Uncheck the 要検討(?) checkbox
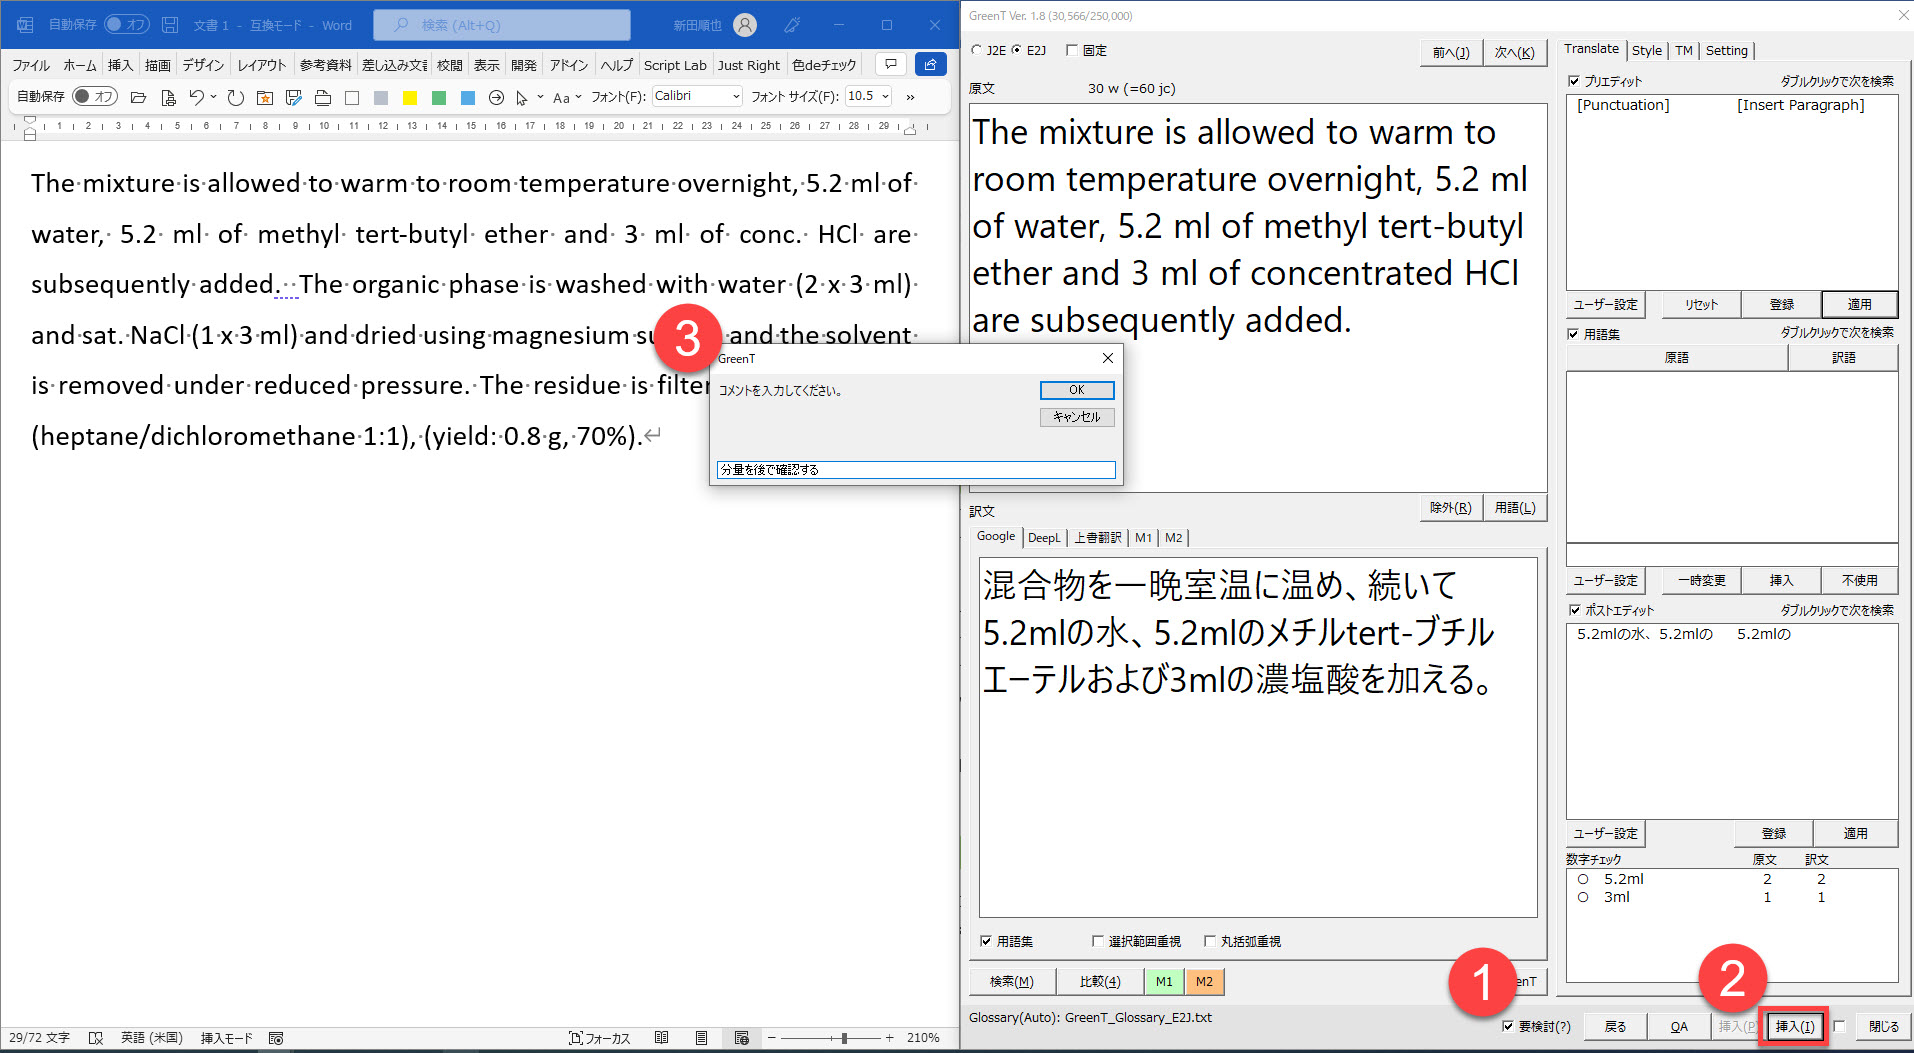 1508,1026
